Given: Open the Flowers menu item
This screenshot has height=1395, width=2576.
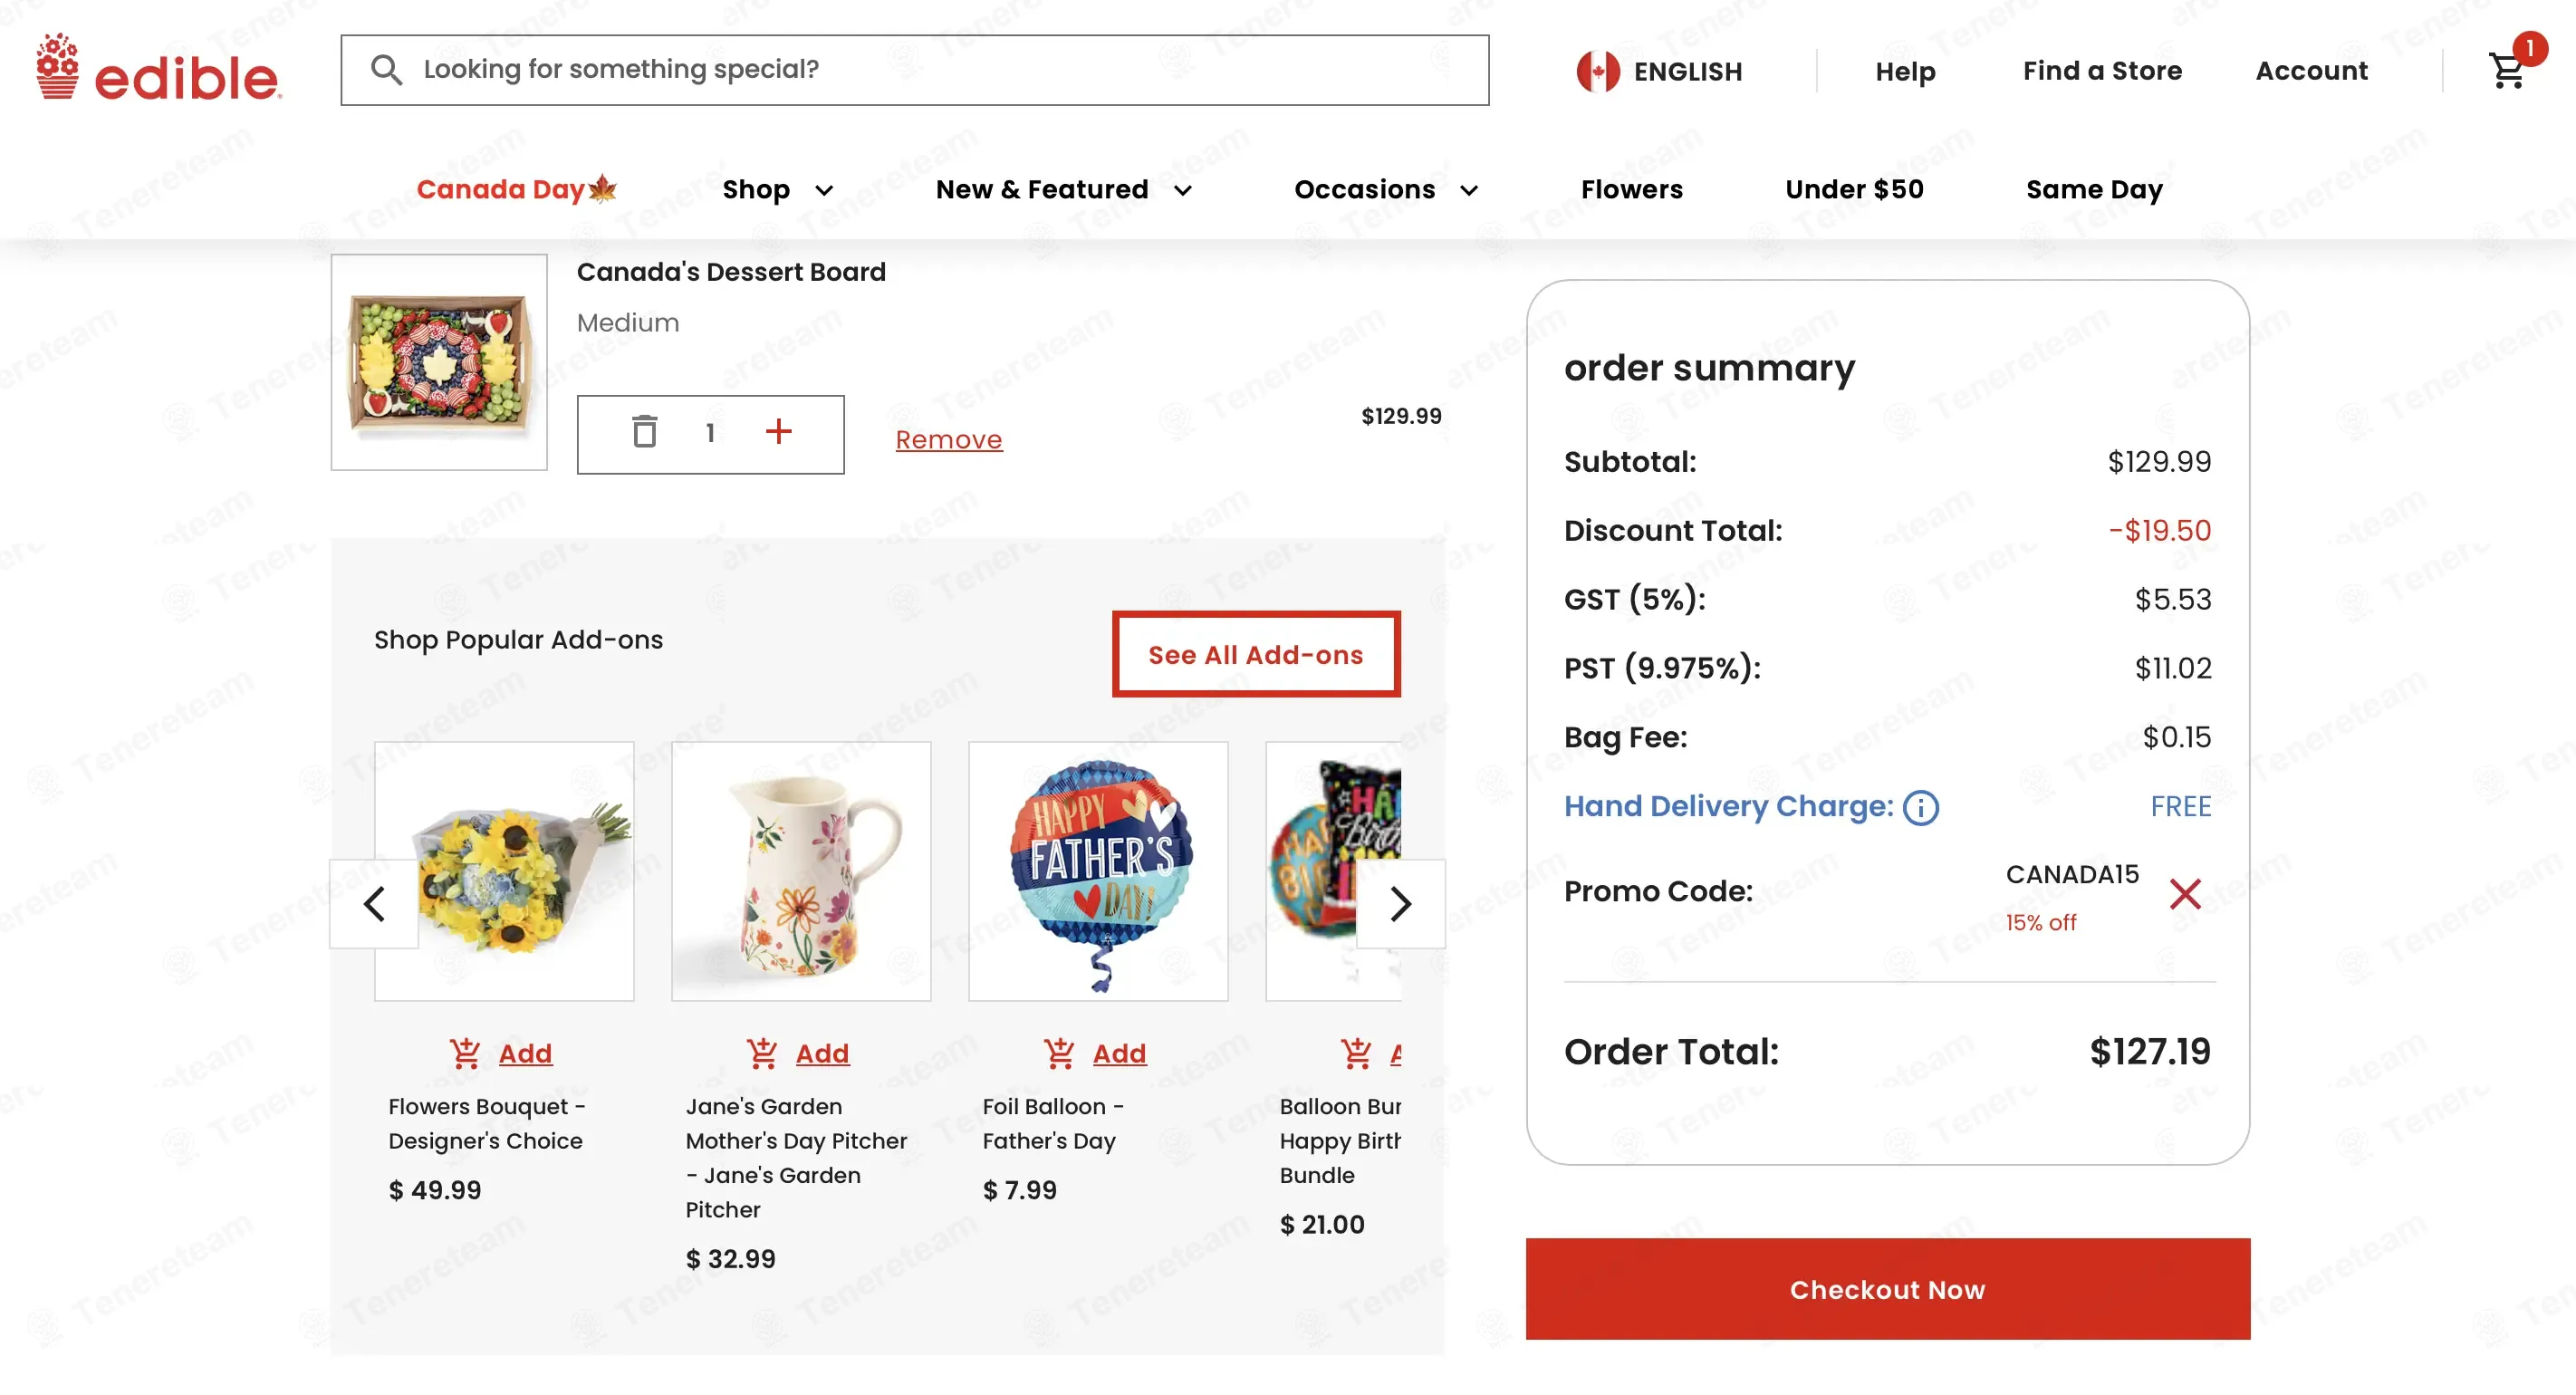Looking at the screenshot, I should (1631, 190).
